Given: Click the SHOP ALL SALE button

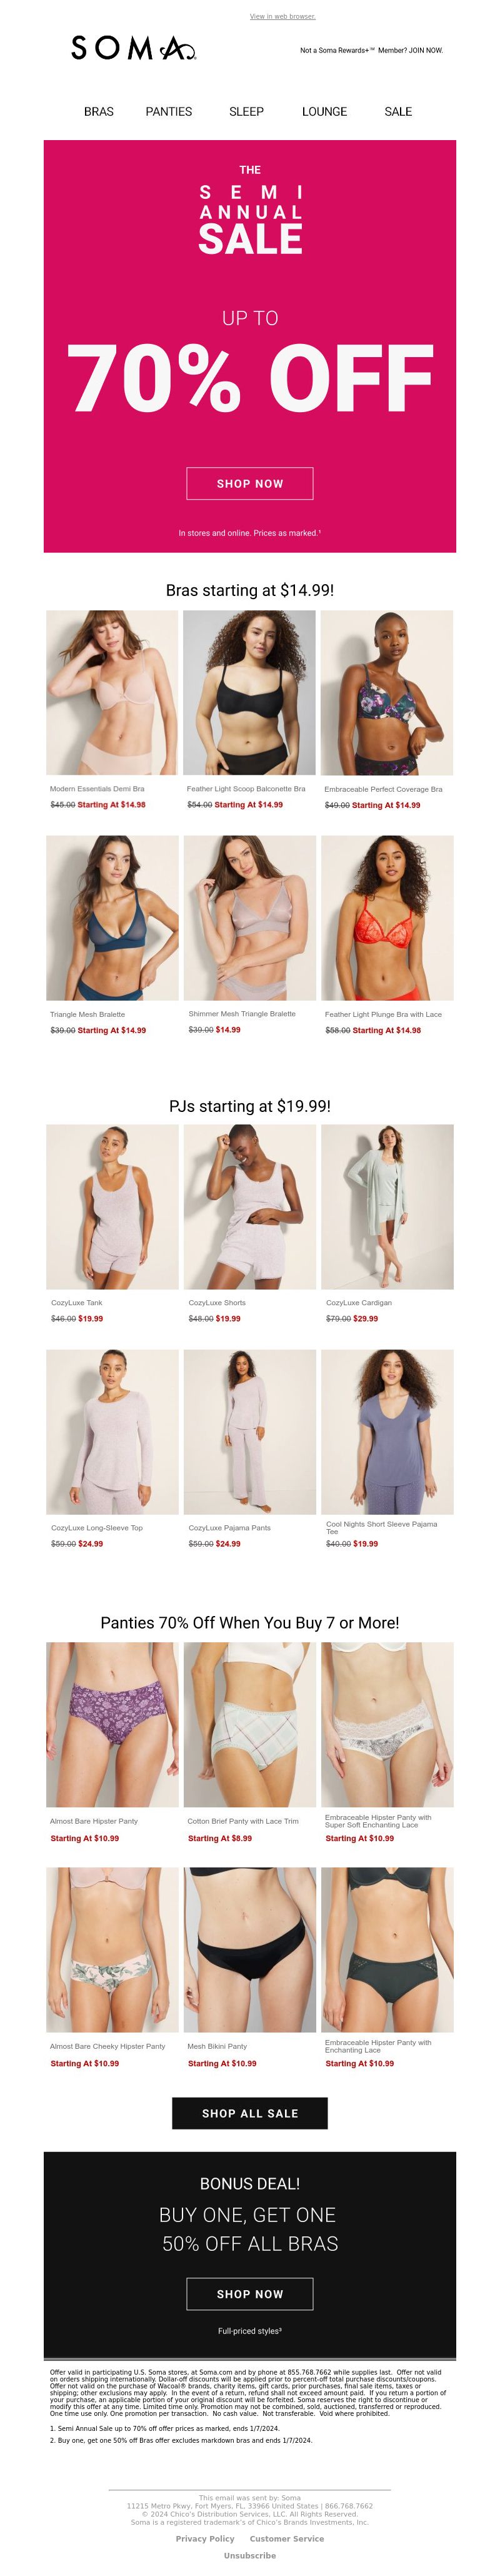Looking at the screenshot, I should point(250,2113).
